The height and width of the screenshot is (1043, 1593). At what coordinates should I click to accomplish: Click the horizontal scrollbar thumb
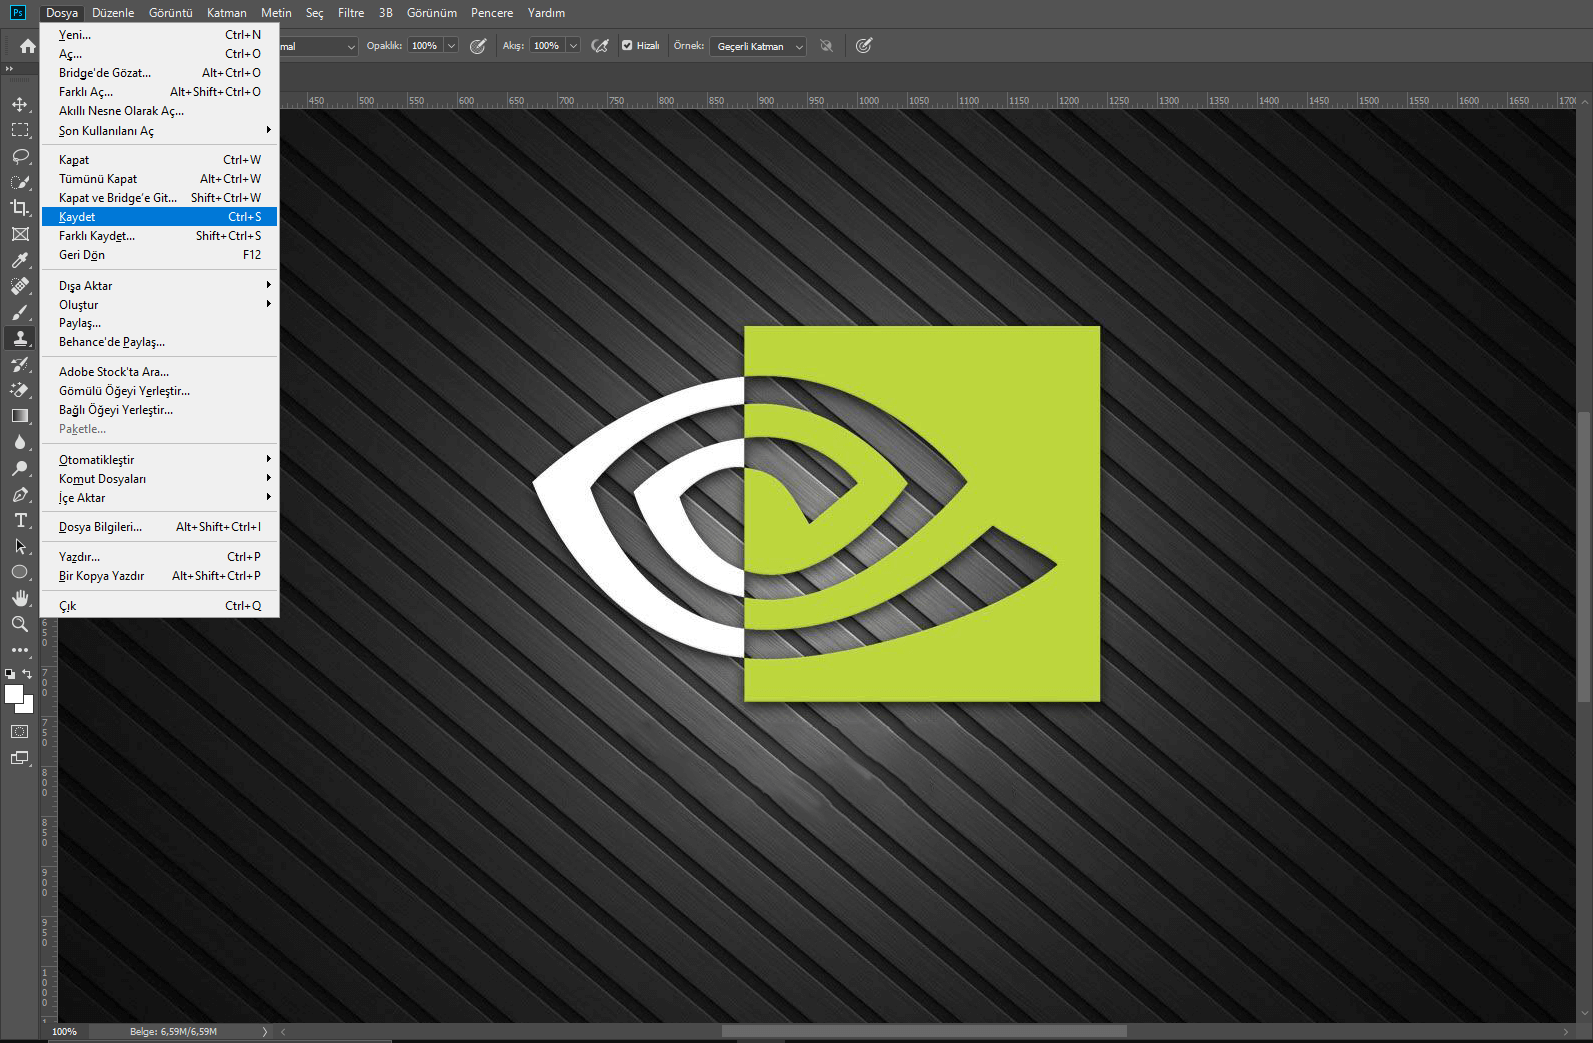(924, 1031)
